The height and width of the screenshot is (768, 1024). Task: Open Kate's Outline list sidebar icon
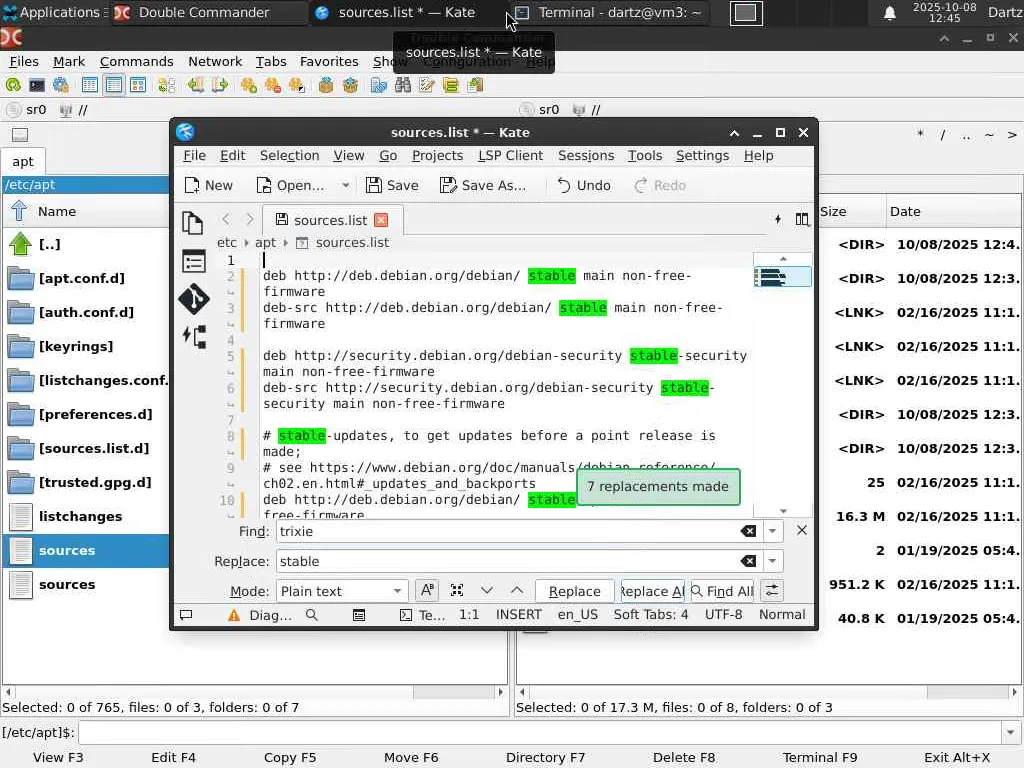[x=193, y=261]
